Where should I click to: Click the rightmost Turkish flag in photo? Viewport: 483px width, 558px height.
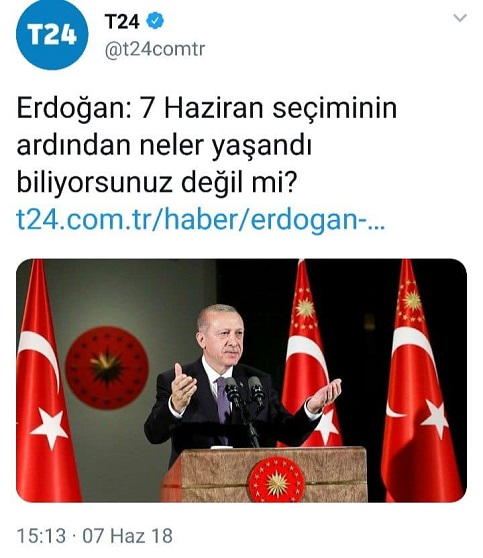click(x=422, y=381)
